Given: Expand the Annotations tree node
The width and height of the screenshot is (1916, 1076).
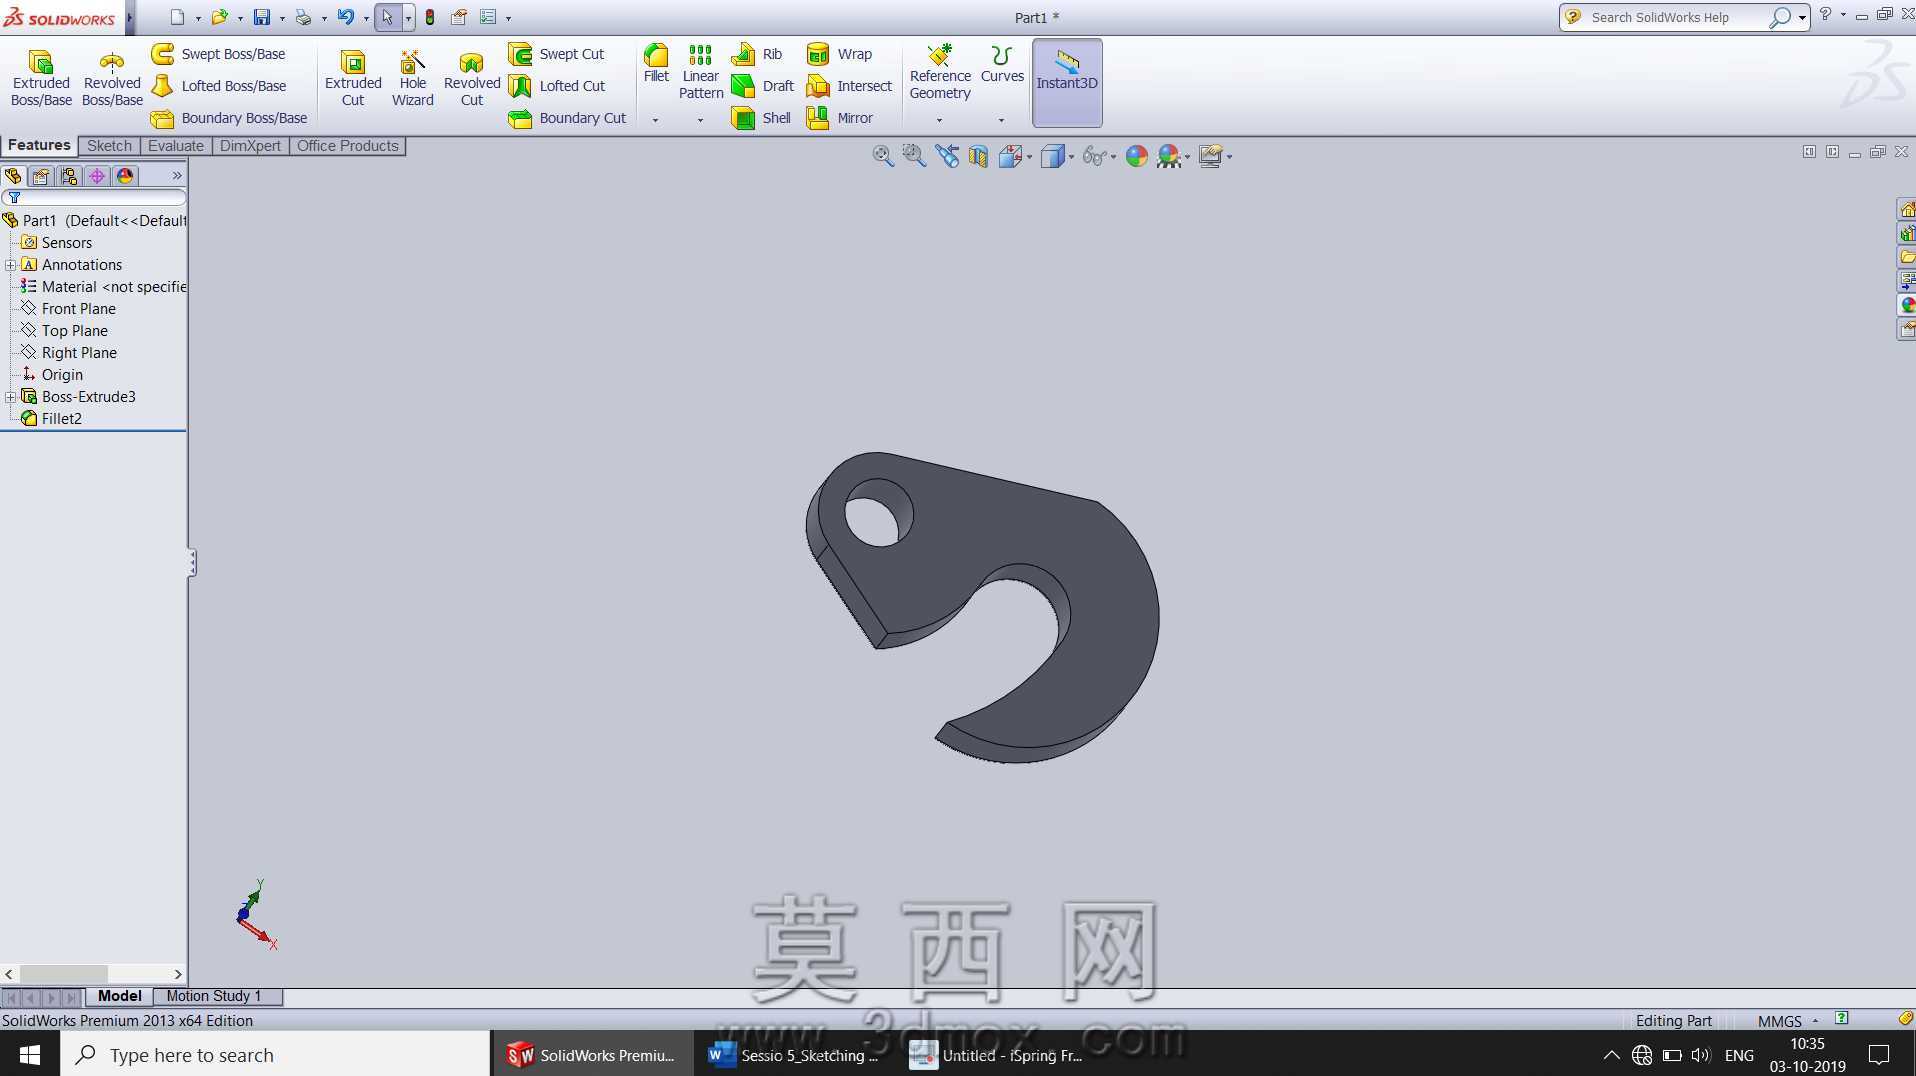Looking at the screenshot, I should (10, 265).
